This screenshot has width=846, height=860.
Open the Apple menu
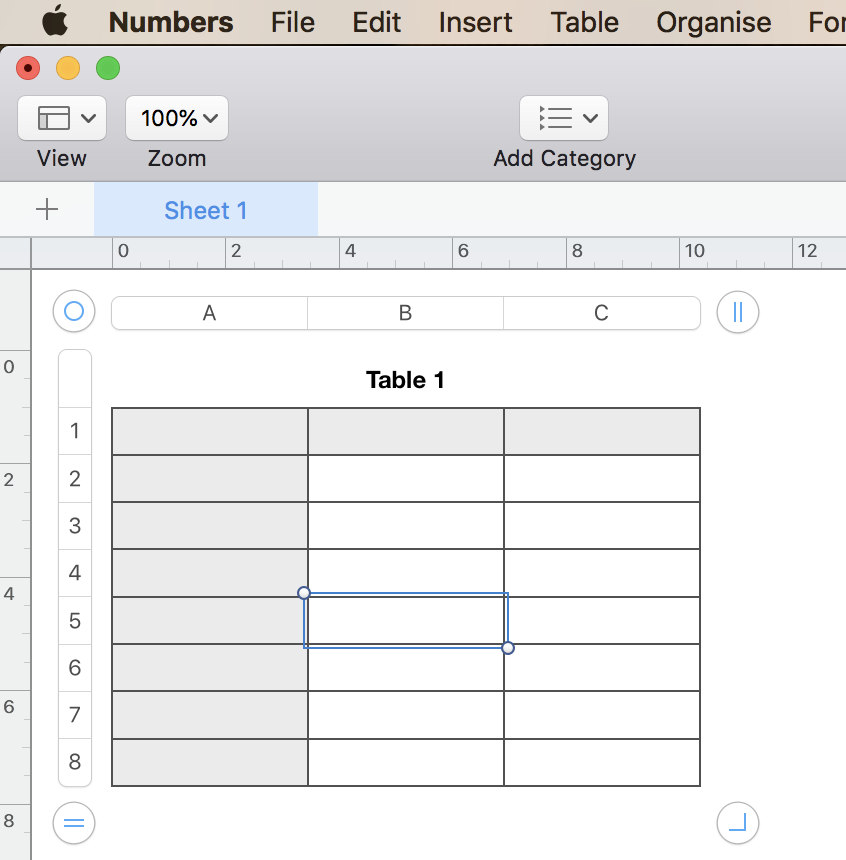(55, 21)
